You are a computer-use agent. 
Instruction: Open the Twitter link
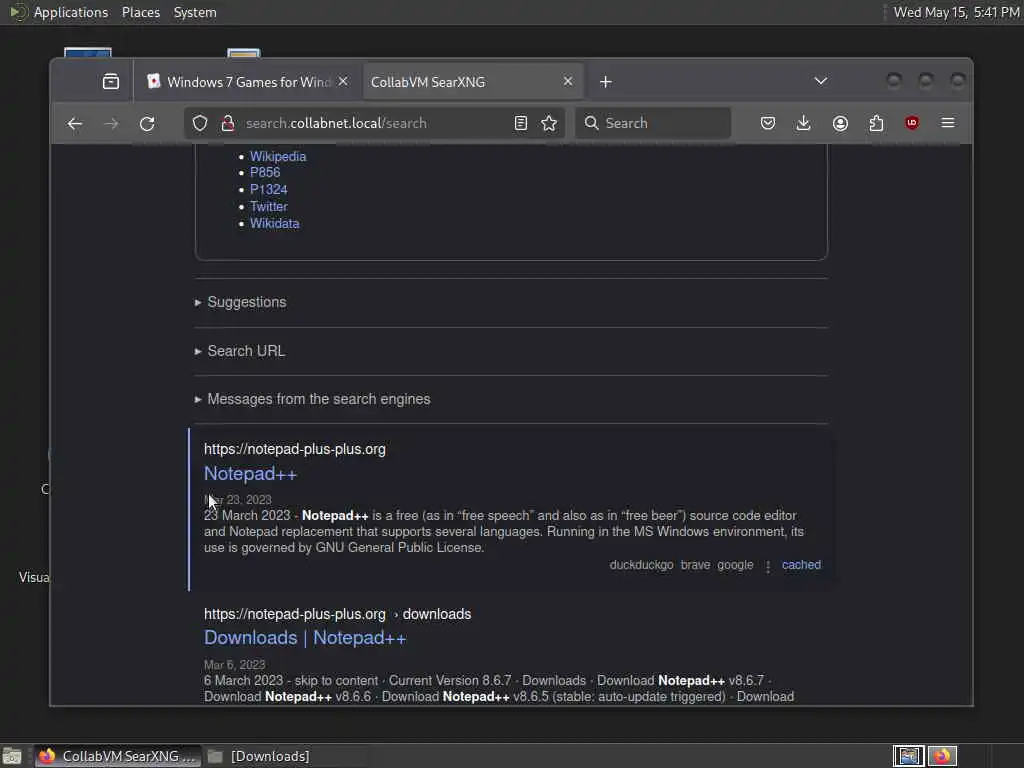268,206
